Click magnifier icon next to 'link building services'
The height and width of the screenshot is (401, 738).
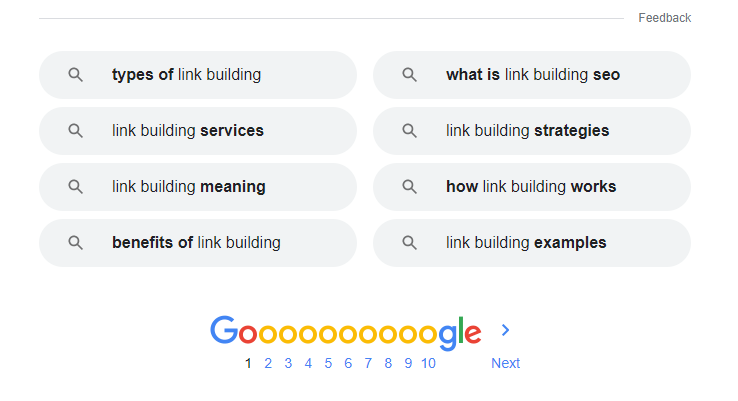click(x=75, y=131)
